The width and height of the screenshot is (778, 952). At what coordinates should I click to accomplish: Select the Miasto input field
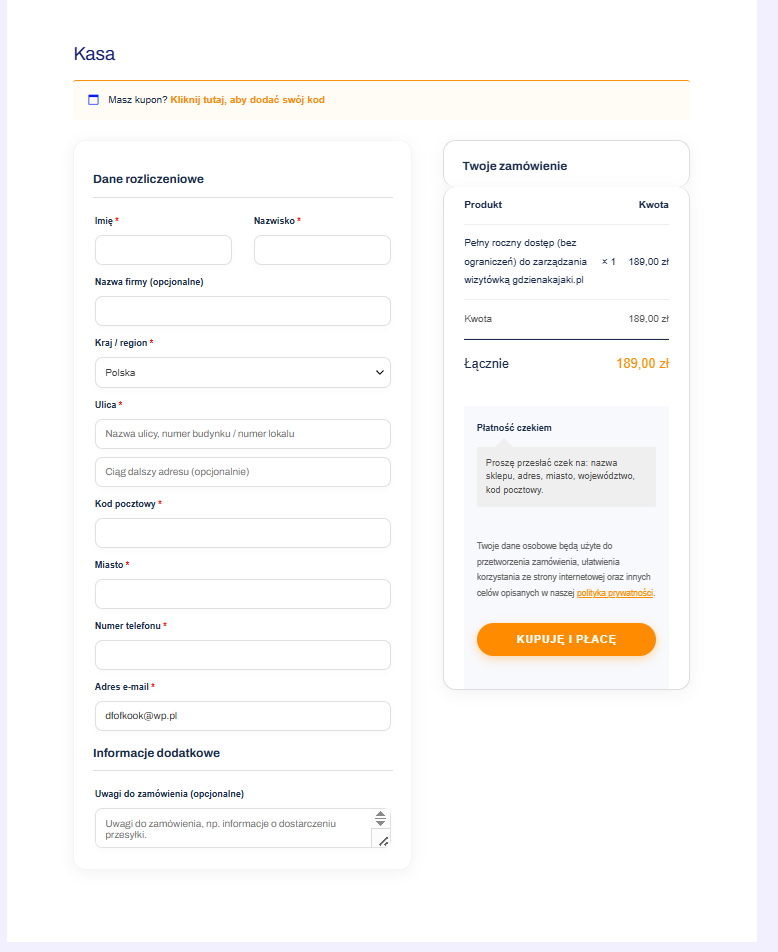pos(242,594)
